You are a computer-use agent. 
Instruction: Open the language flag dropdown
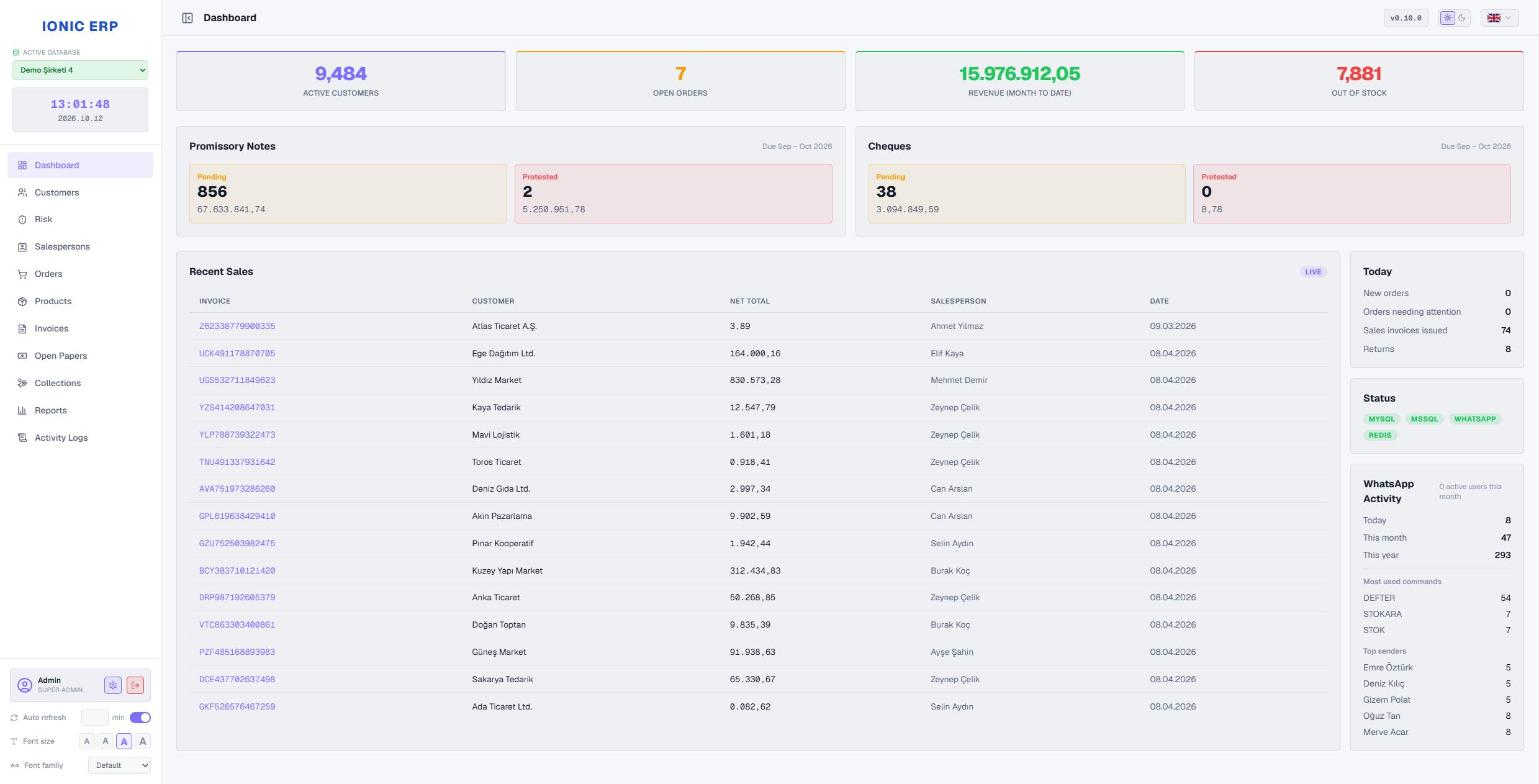point(1499,18)
